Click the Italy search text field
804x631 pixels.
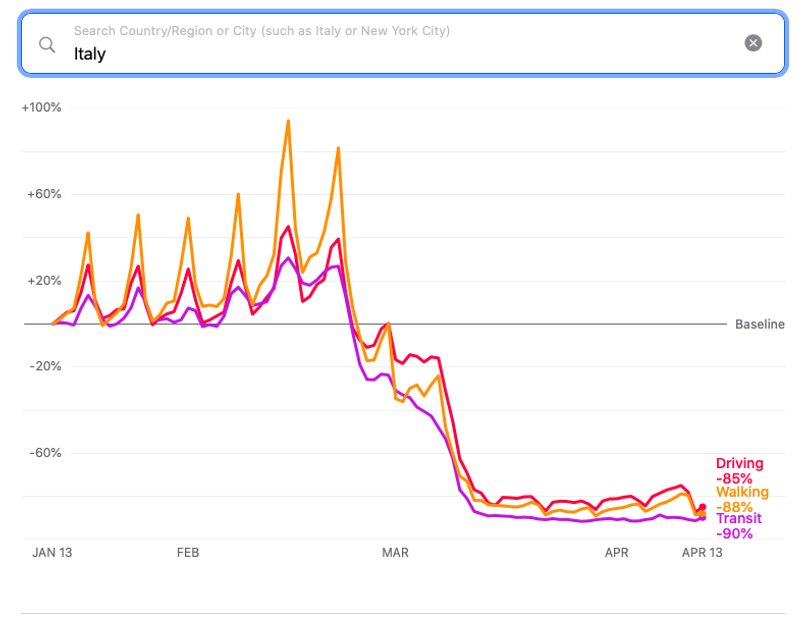point(403,44)
